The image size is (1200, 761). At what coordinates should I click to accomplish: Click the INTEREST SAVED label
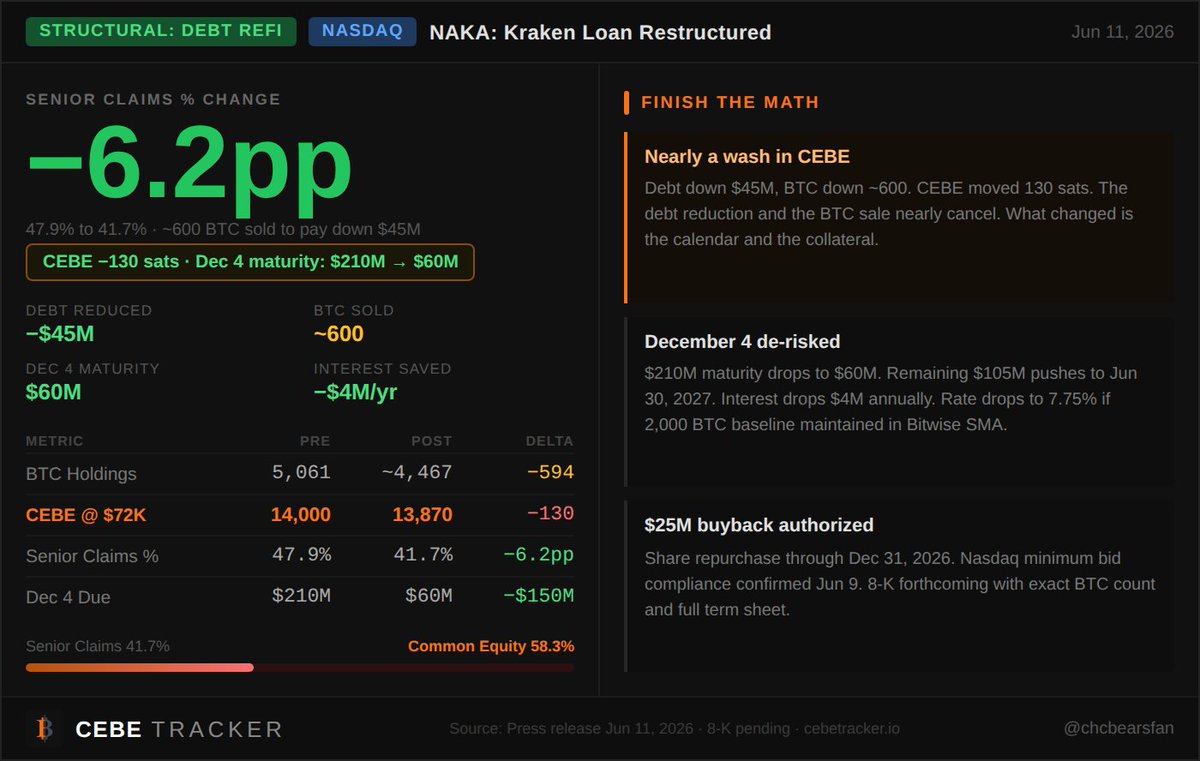pyautogui.click(x=383, y=369)
